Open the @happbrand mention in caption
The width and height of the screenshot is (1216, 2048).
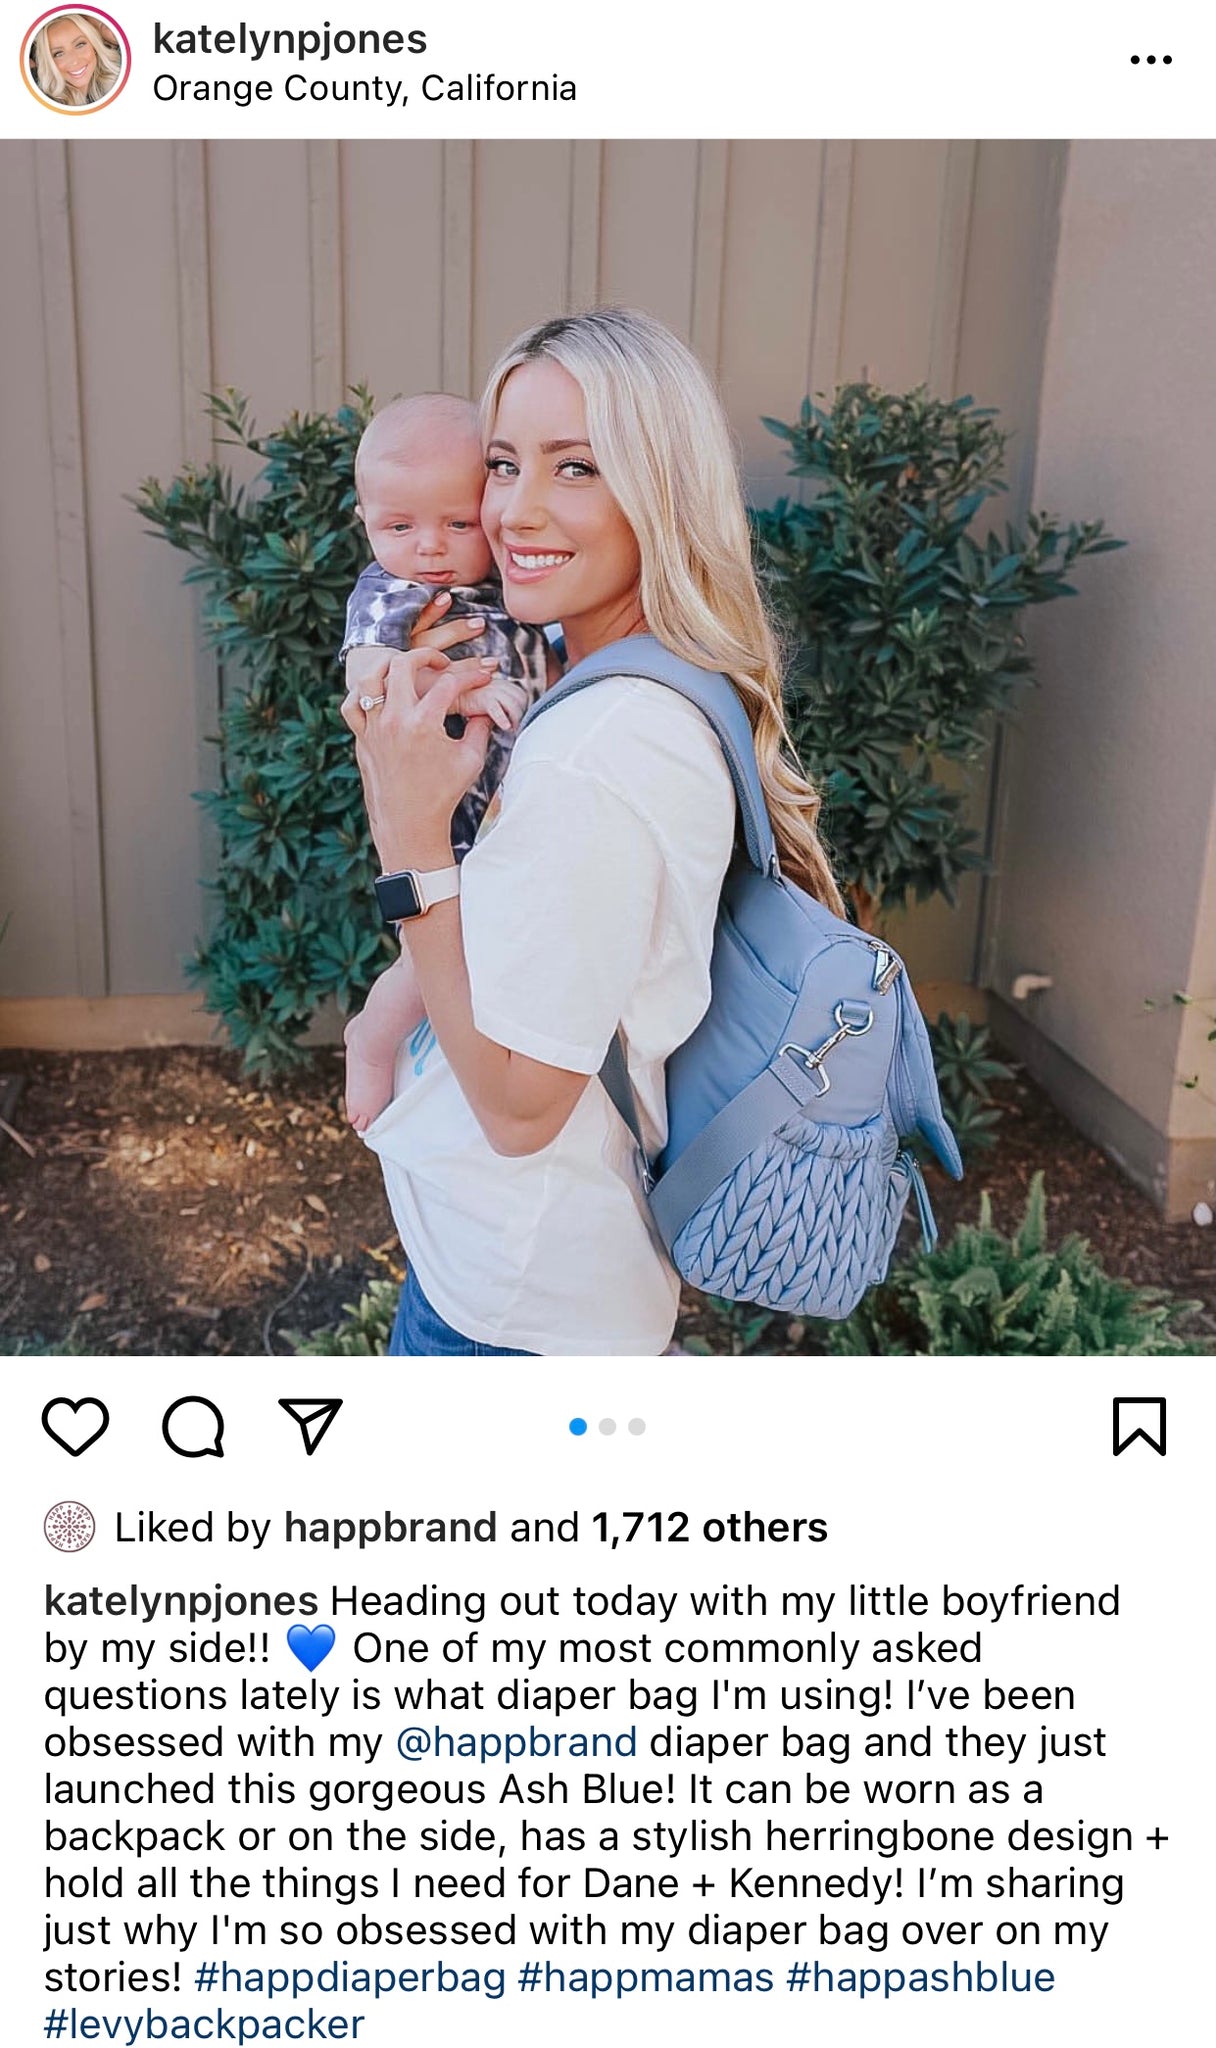point(517,1742)
